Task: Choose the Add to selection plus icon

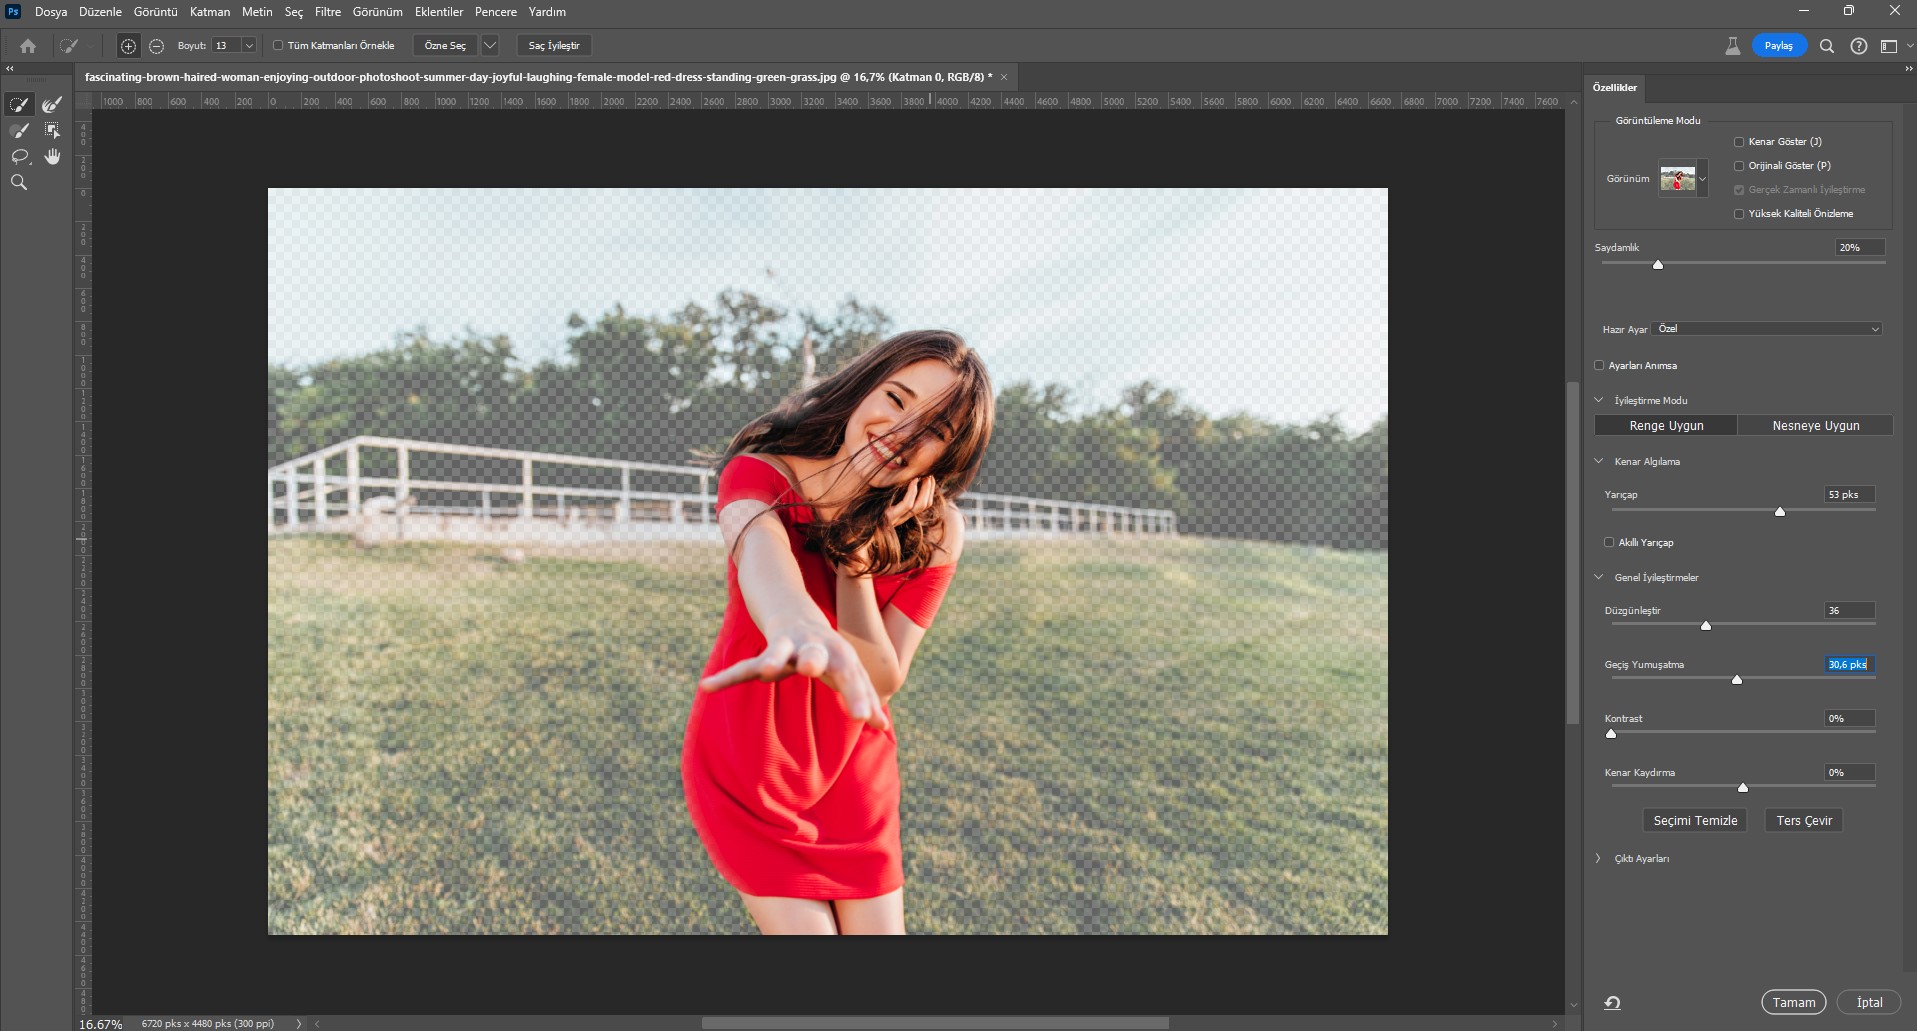Action: [x=128, y=46]
